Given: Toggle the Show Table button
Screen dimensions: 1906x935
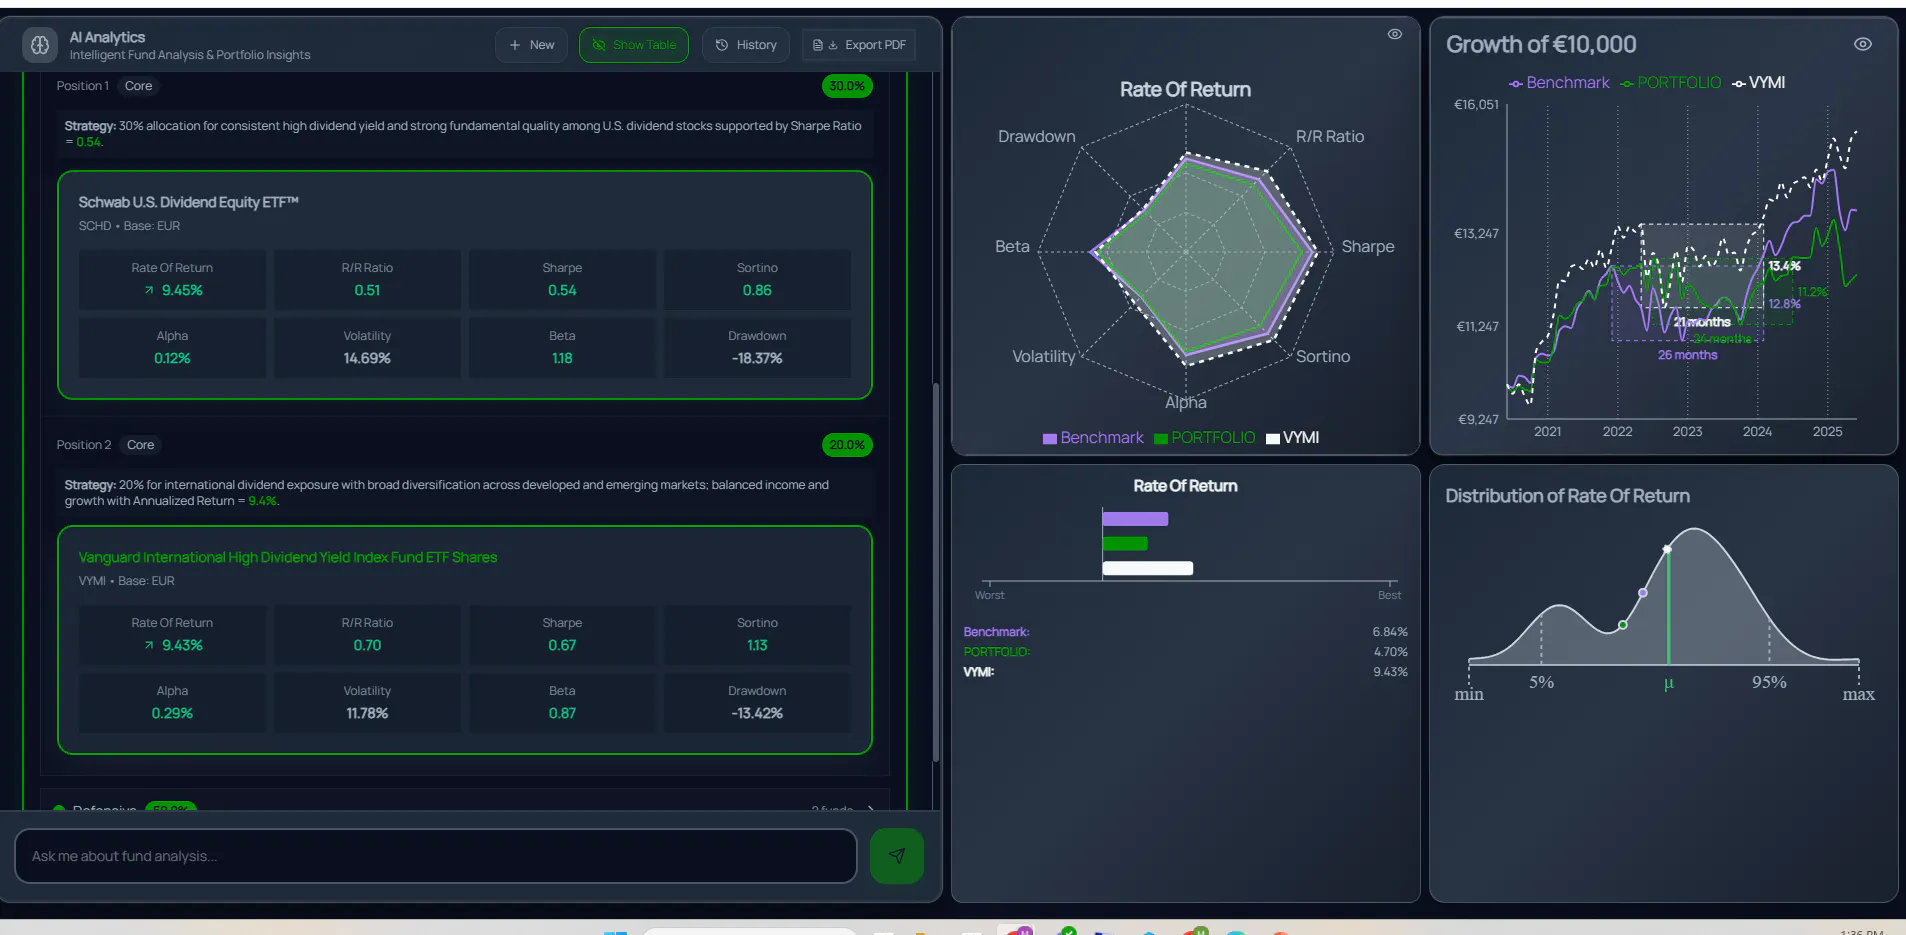Looking at the screenshot, I should (x=634, y=45).
